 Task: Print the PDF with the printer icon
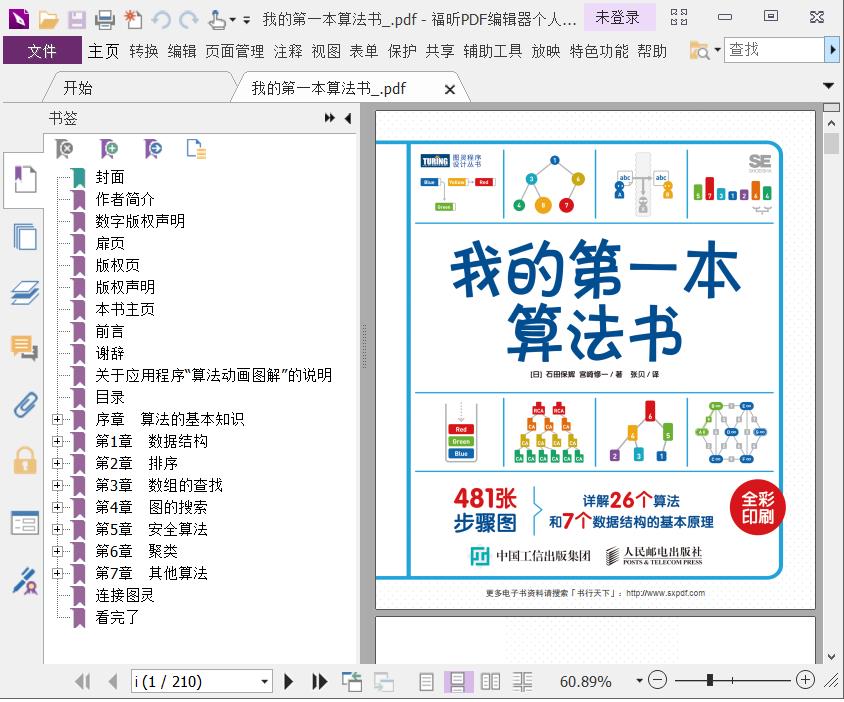pyautogui.click(x=104, y=20)
